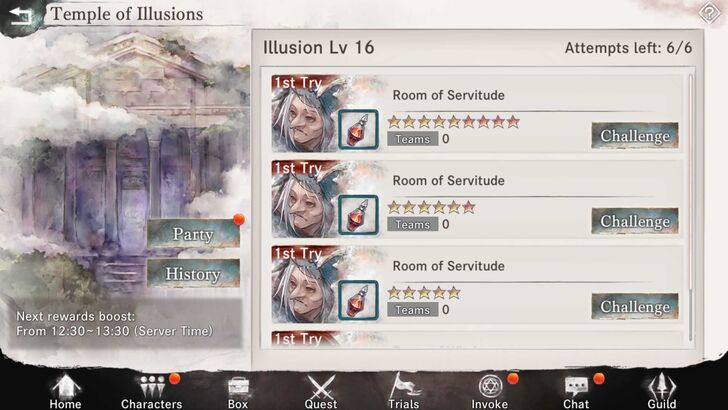Select the boss portrait of third room
The width and height of the screenshot is (728, 410).
(x=304, y=284)
